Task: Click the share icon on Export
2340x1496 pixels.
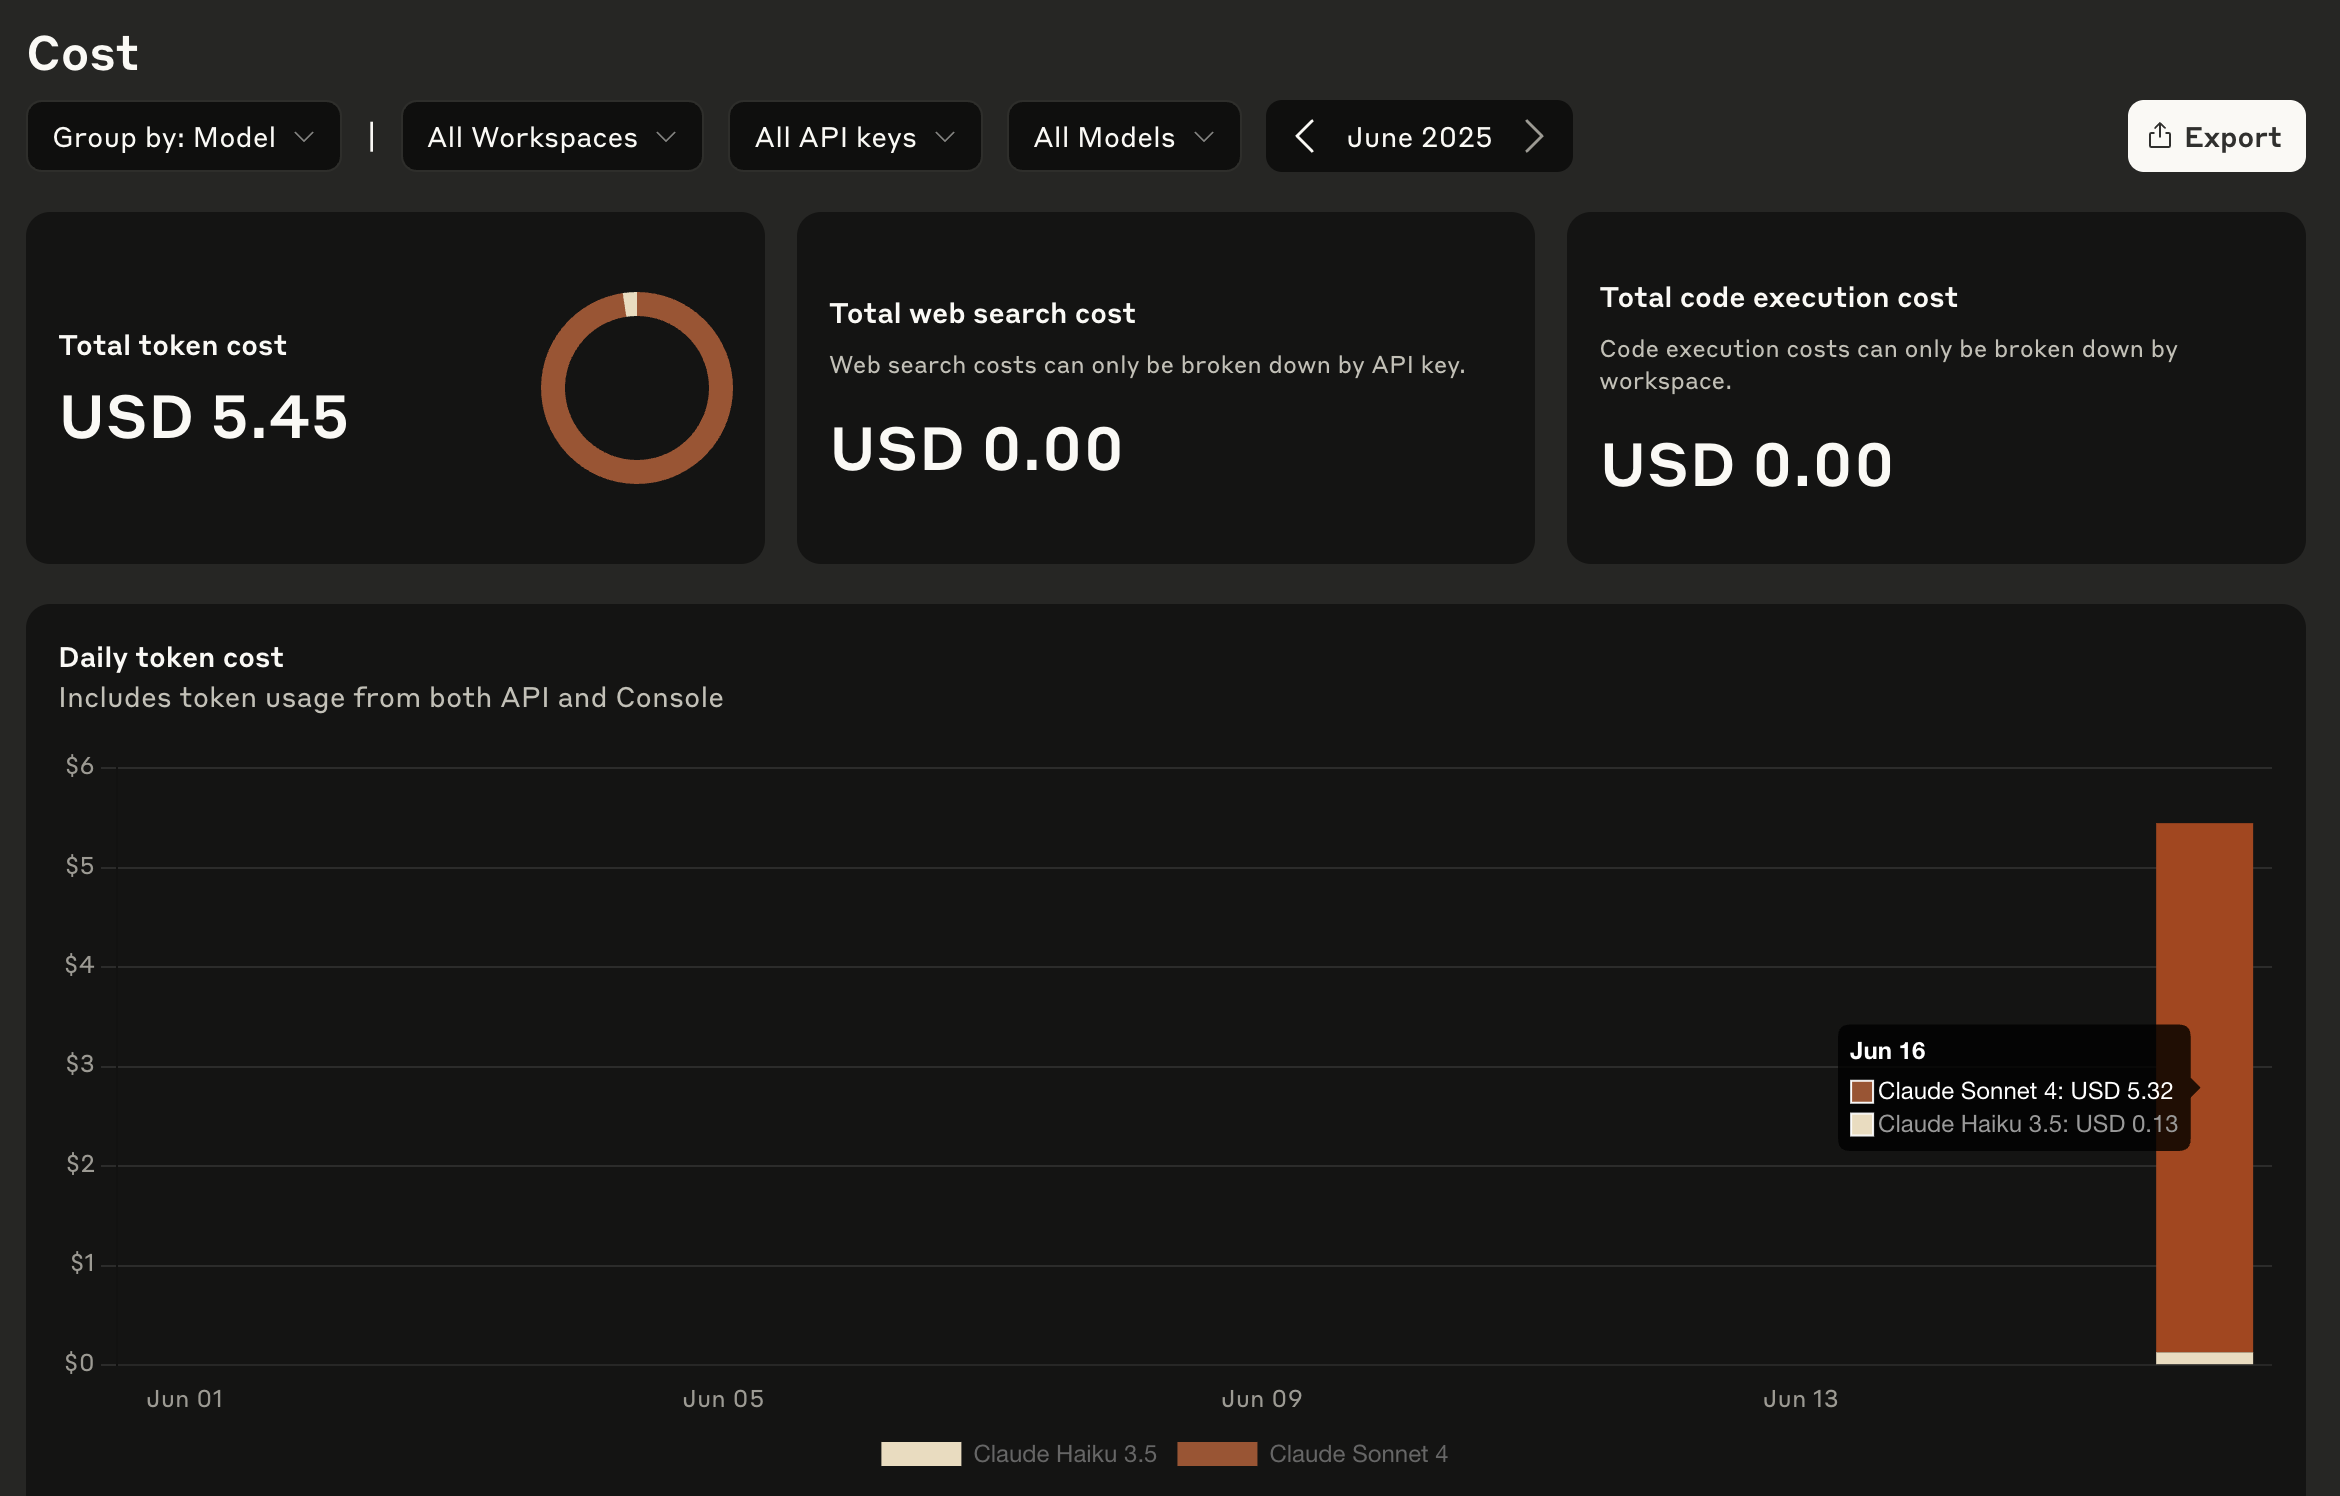Action: 2159,136
